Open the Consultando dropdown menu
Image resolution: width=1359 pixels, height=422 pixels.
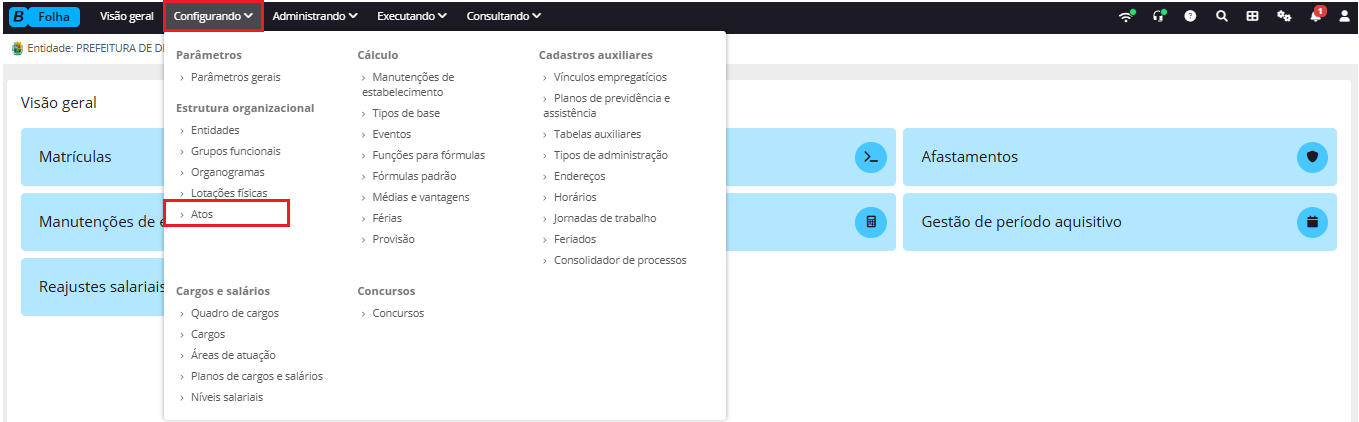pyautogui.click(x=504, y=16)
